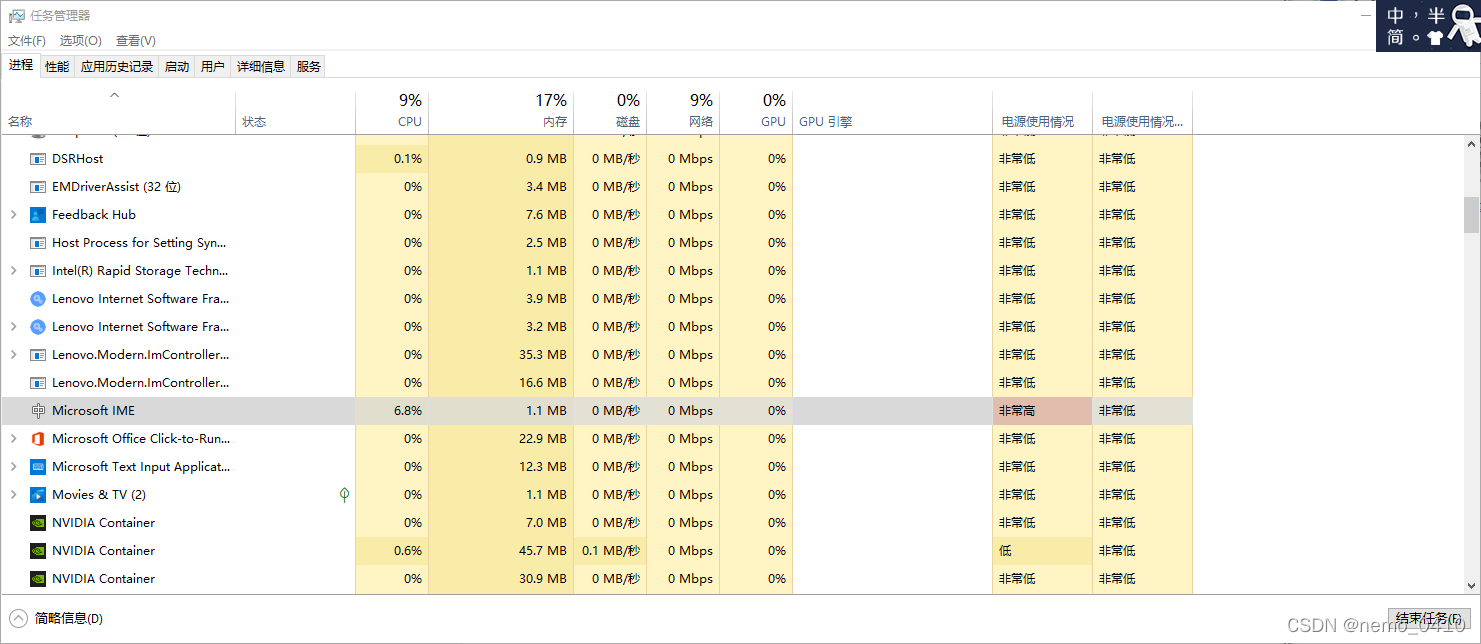Image resolution: width=1481 pixels, height=644 pixels.
Task: Click the vertical scrollbar thumb
Action: pyautogui.click(x=1471, y=214)
